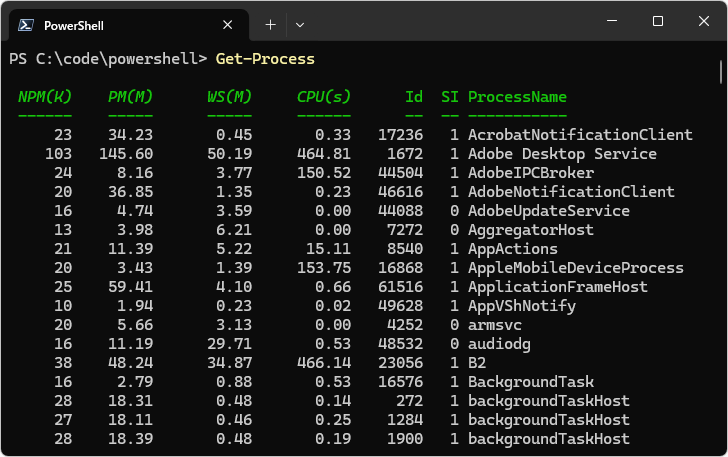The image size is (728, 457).
Task: Click the CPU(s) column header
Action: (x=324, y=97)
